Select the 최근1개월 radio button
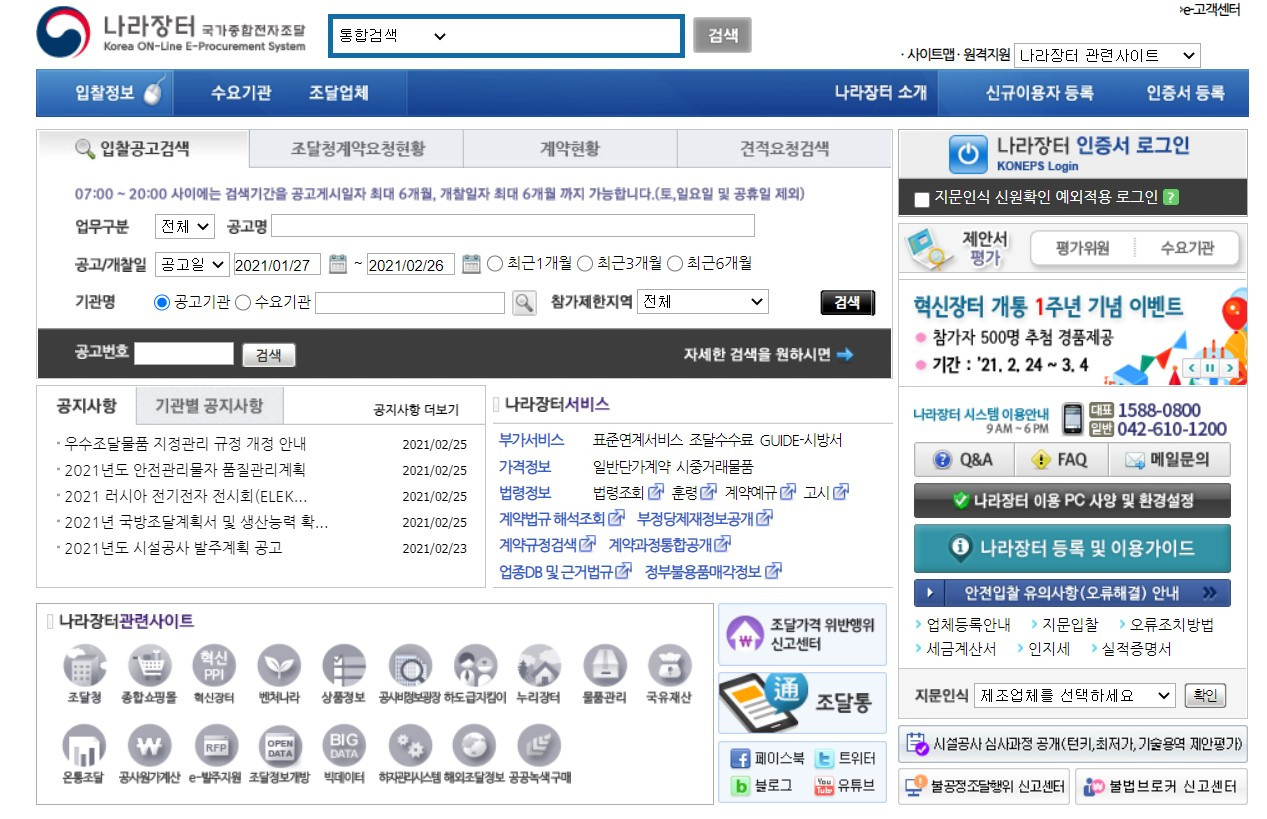 495,264
